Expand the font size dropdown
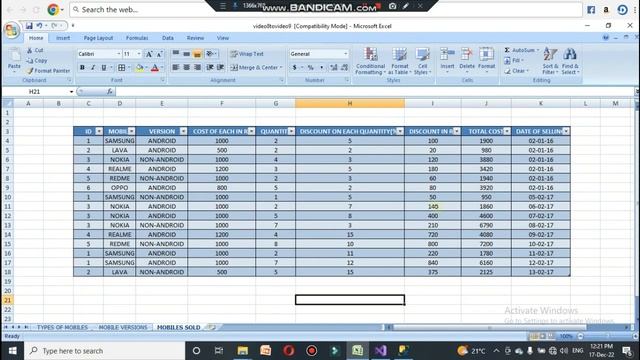This screenshot has height=360, width=640. click(x=139, y=54)
